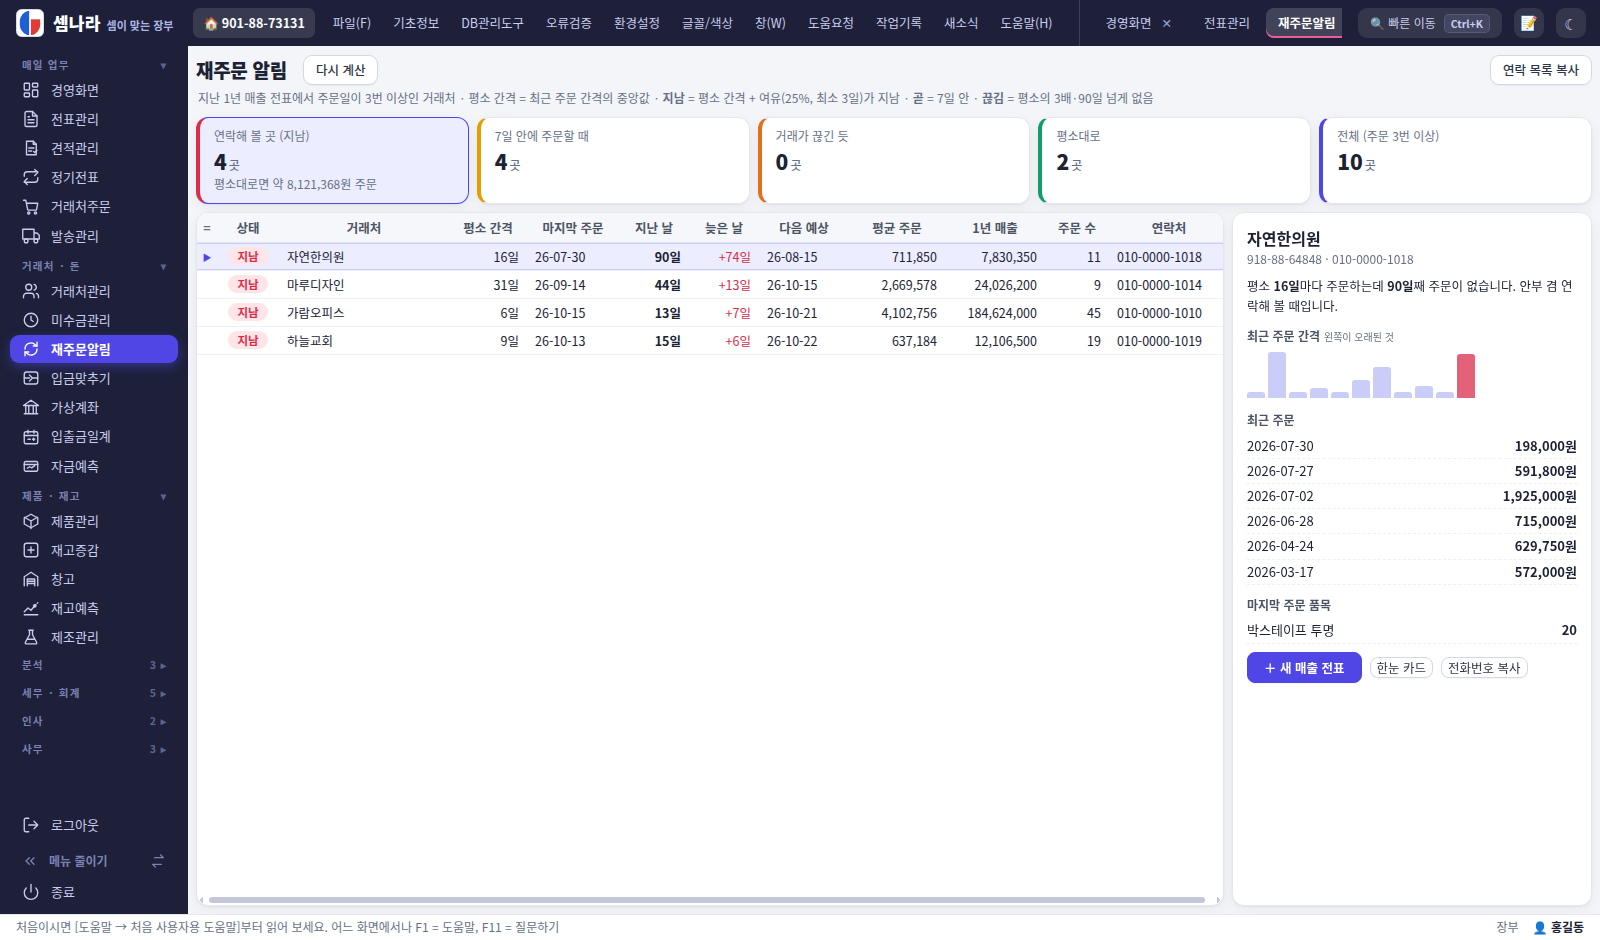Toggle sidebar position swap icon beside 메뉴 줄이기
Viewport: 1600px width, 940px height.
point(157,861)
